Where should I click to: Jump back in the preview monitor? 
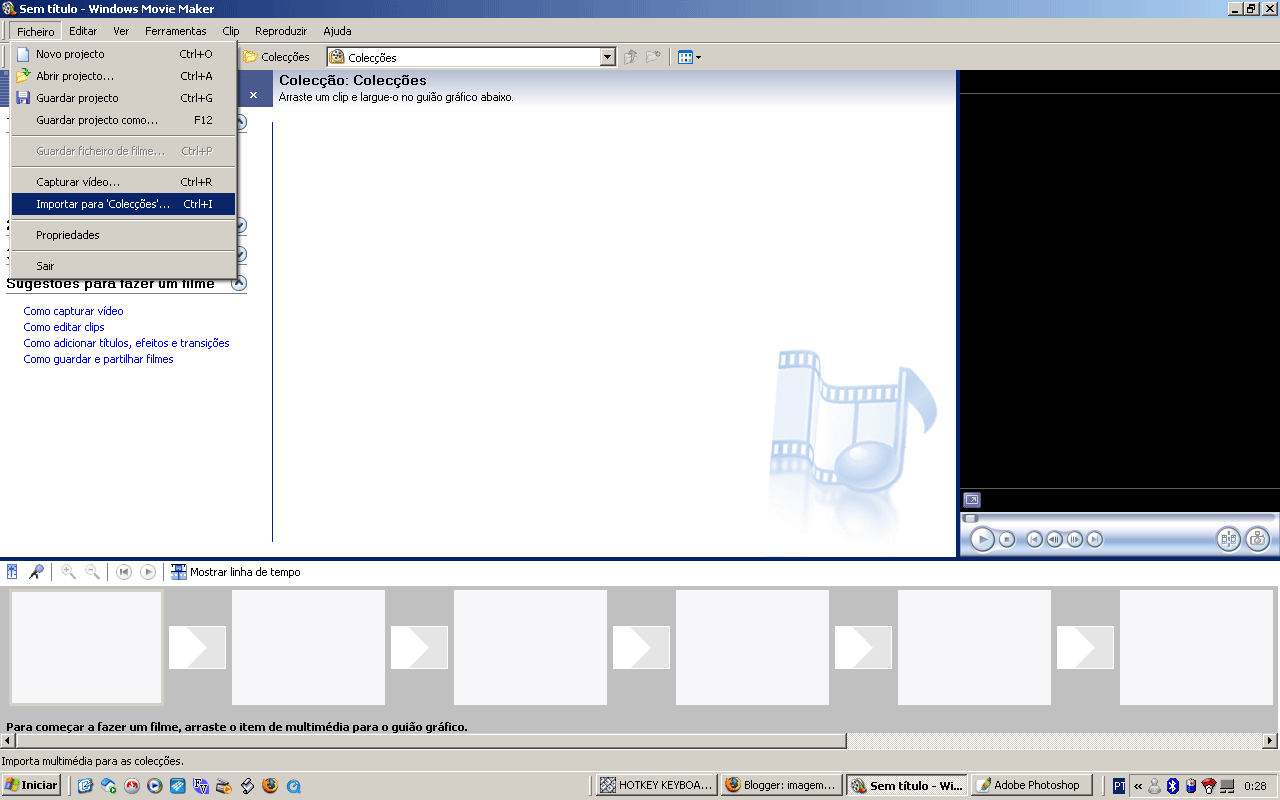click(1035, 540)
